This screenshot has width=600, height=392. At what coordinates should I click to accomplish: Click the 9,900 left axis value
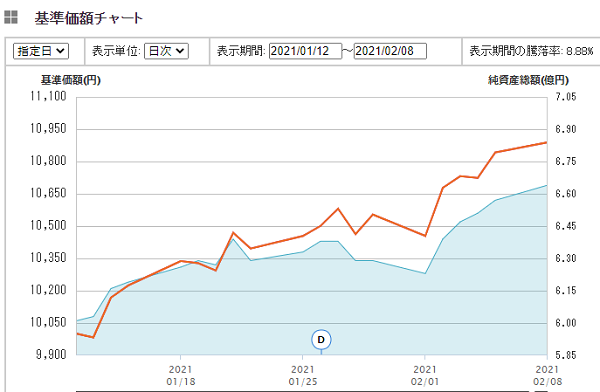coord(51,354)
